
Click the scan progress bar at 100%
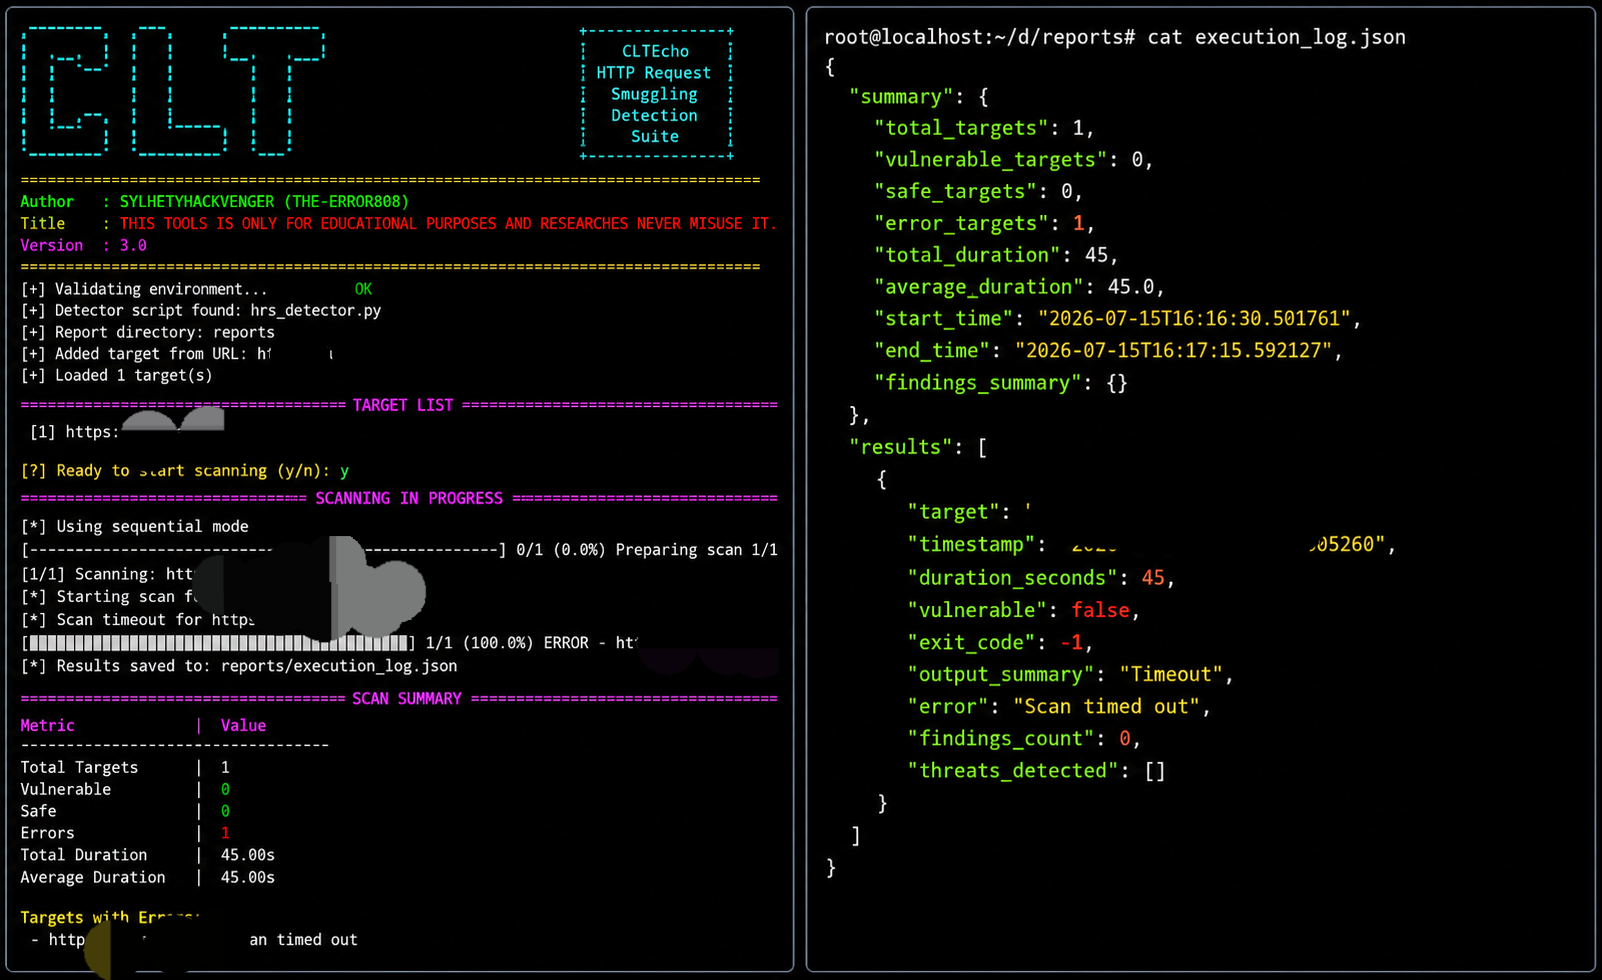coord(218,642)
